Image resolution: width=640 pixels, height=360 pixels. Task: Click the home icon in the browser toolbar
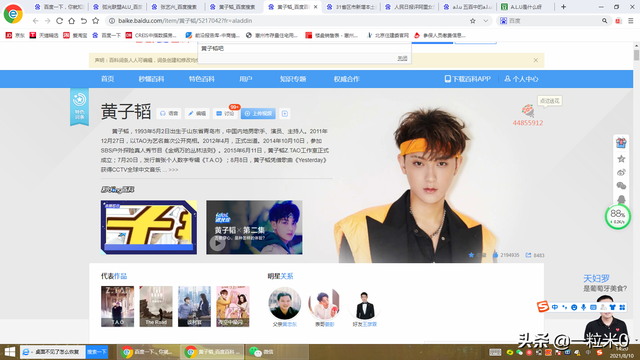pyautogui.click(x=71, y=21)
